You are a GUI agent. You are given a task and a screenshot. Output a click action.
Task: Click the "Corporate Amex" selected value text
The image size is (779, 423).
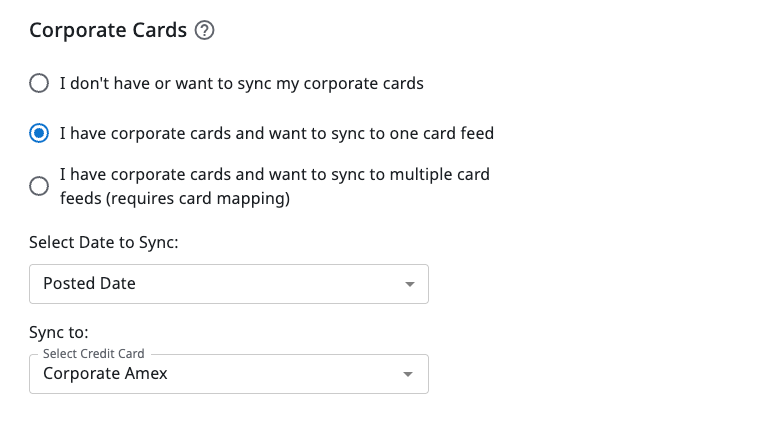click(105, 374)
